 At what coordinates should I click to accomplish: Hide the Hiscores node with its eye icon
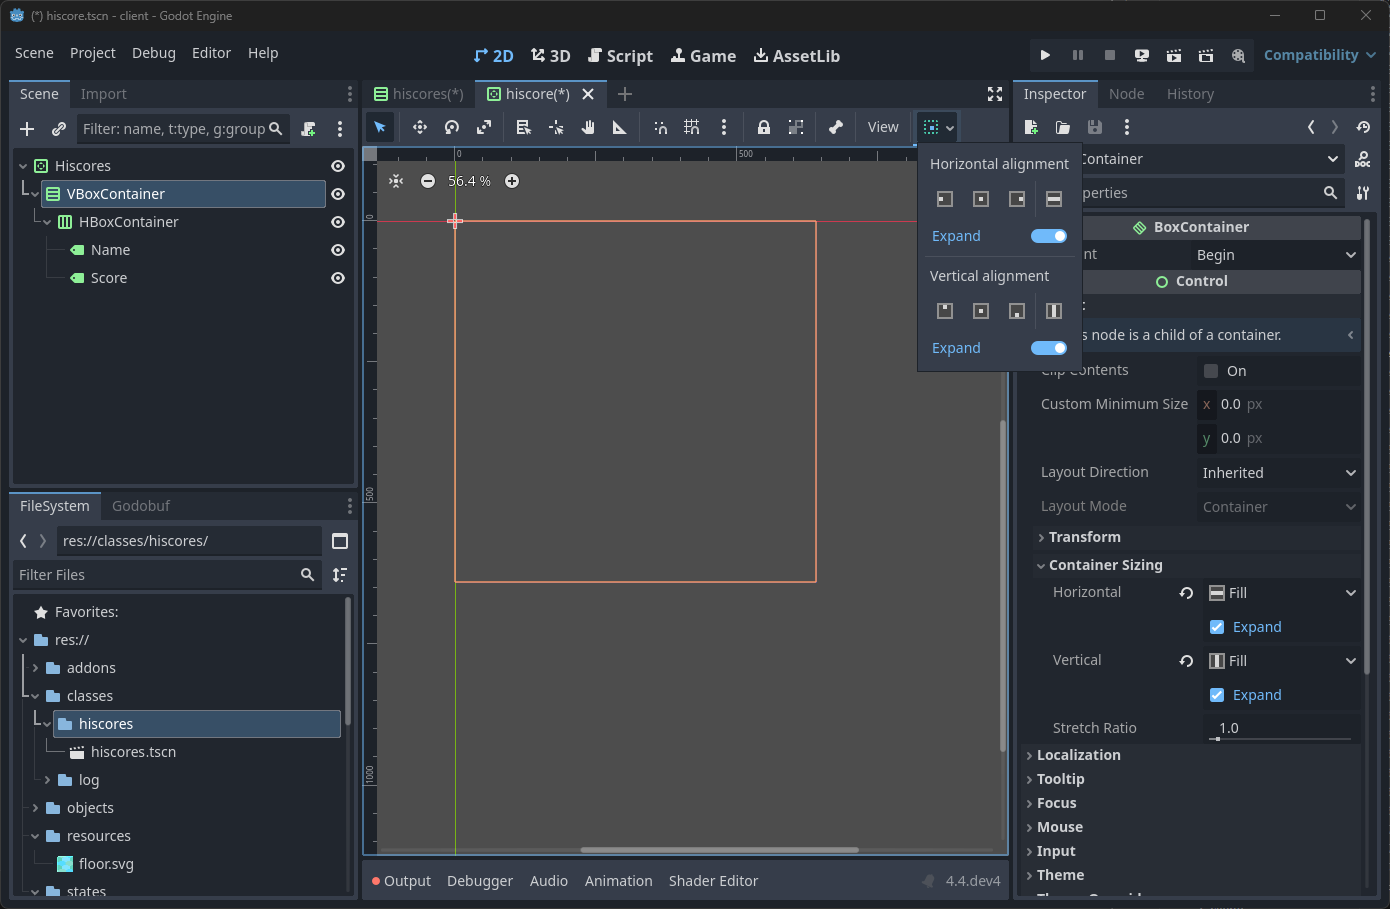click(x=338, y=166)
